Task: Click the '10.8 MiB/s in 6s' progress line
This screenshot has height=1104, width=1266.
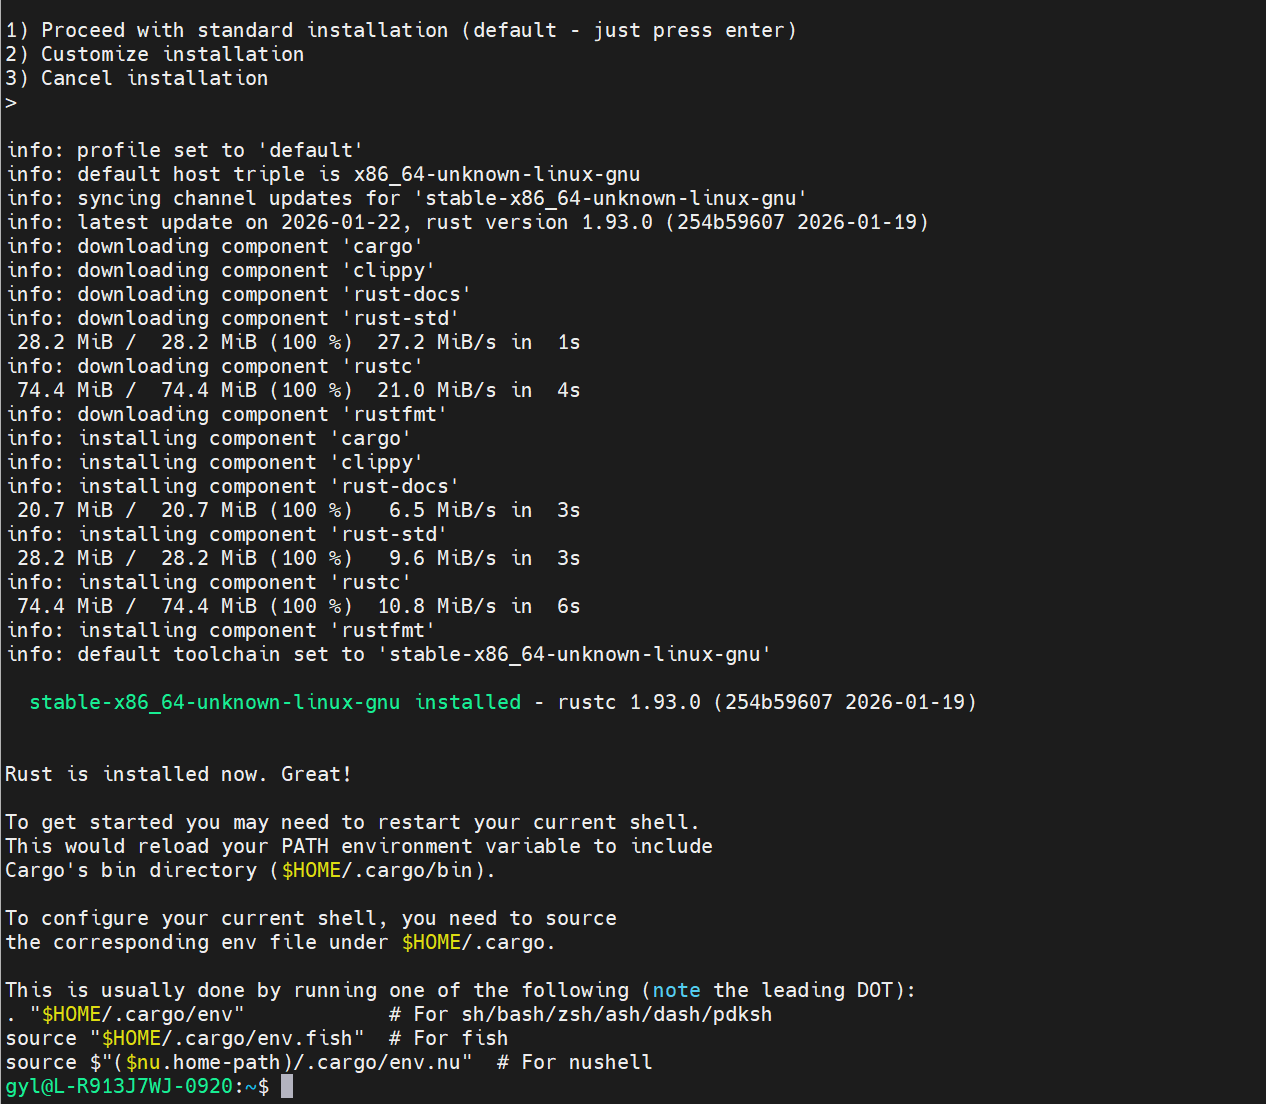Action: tap(298, 606)
